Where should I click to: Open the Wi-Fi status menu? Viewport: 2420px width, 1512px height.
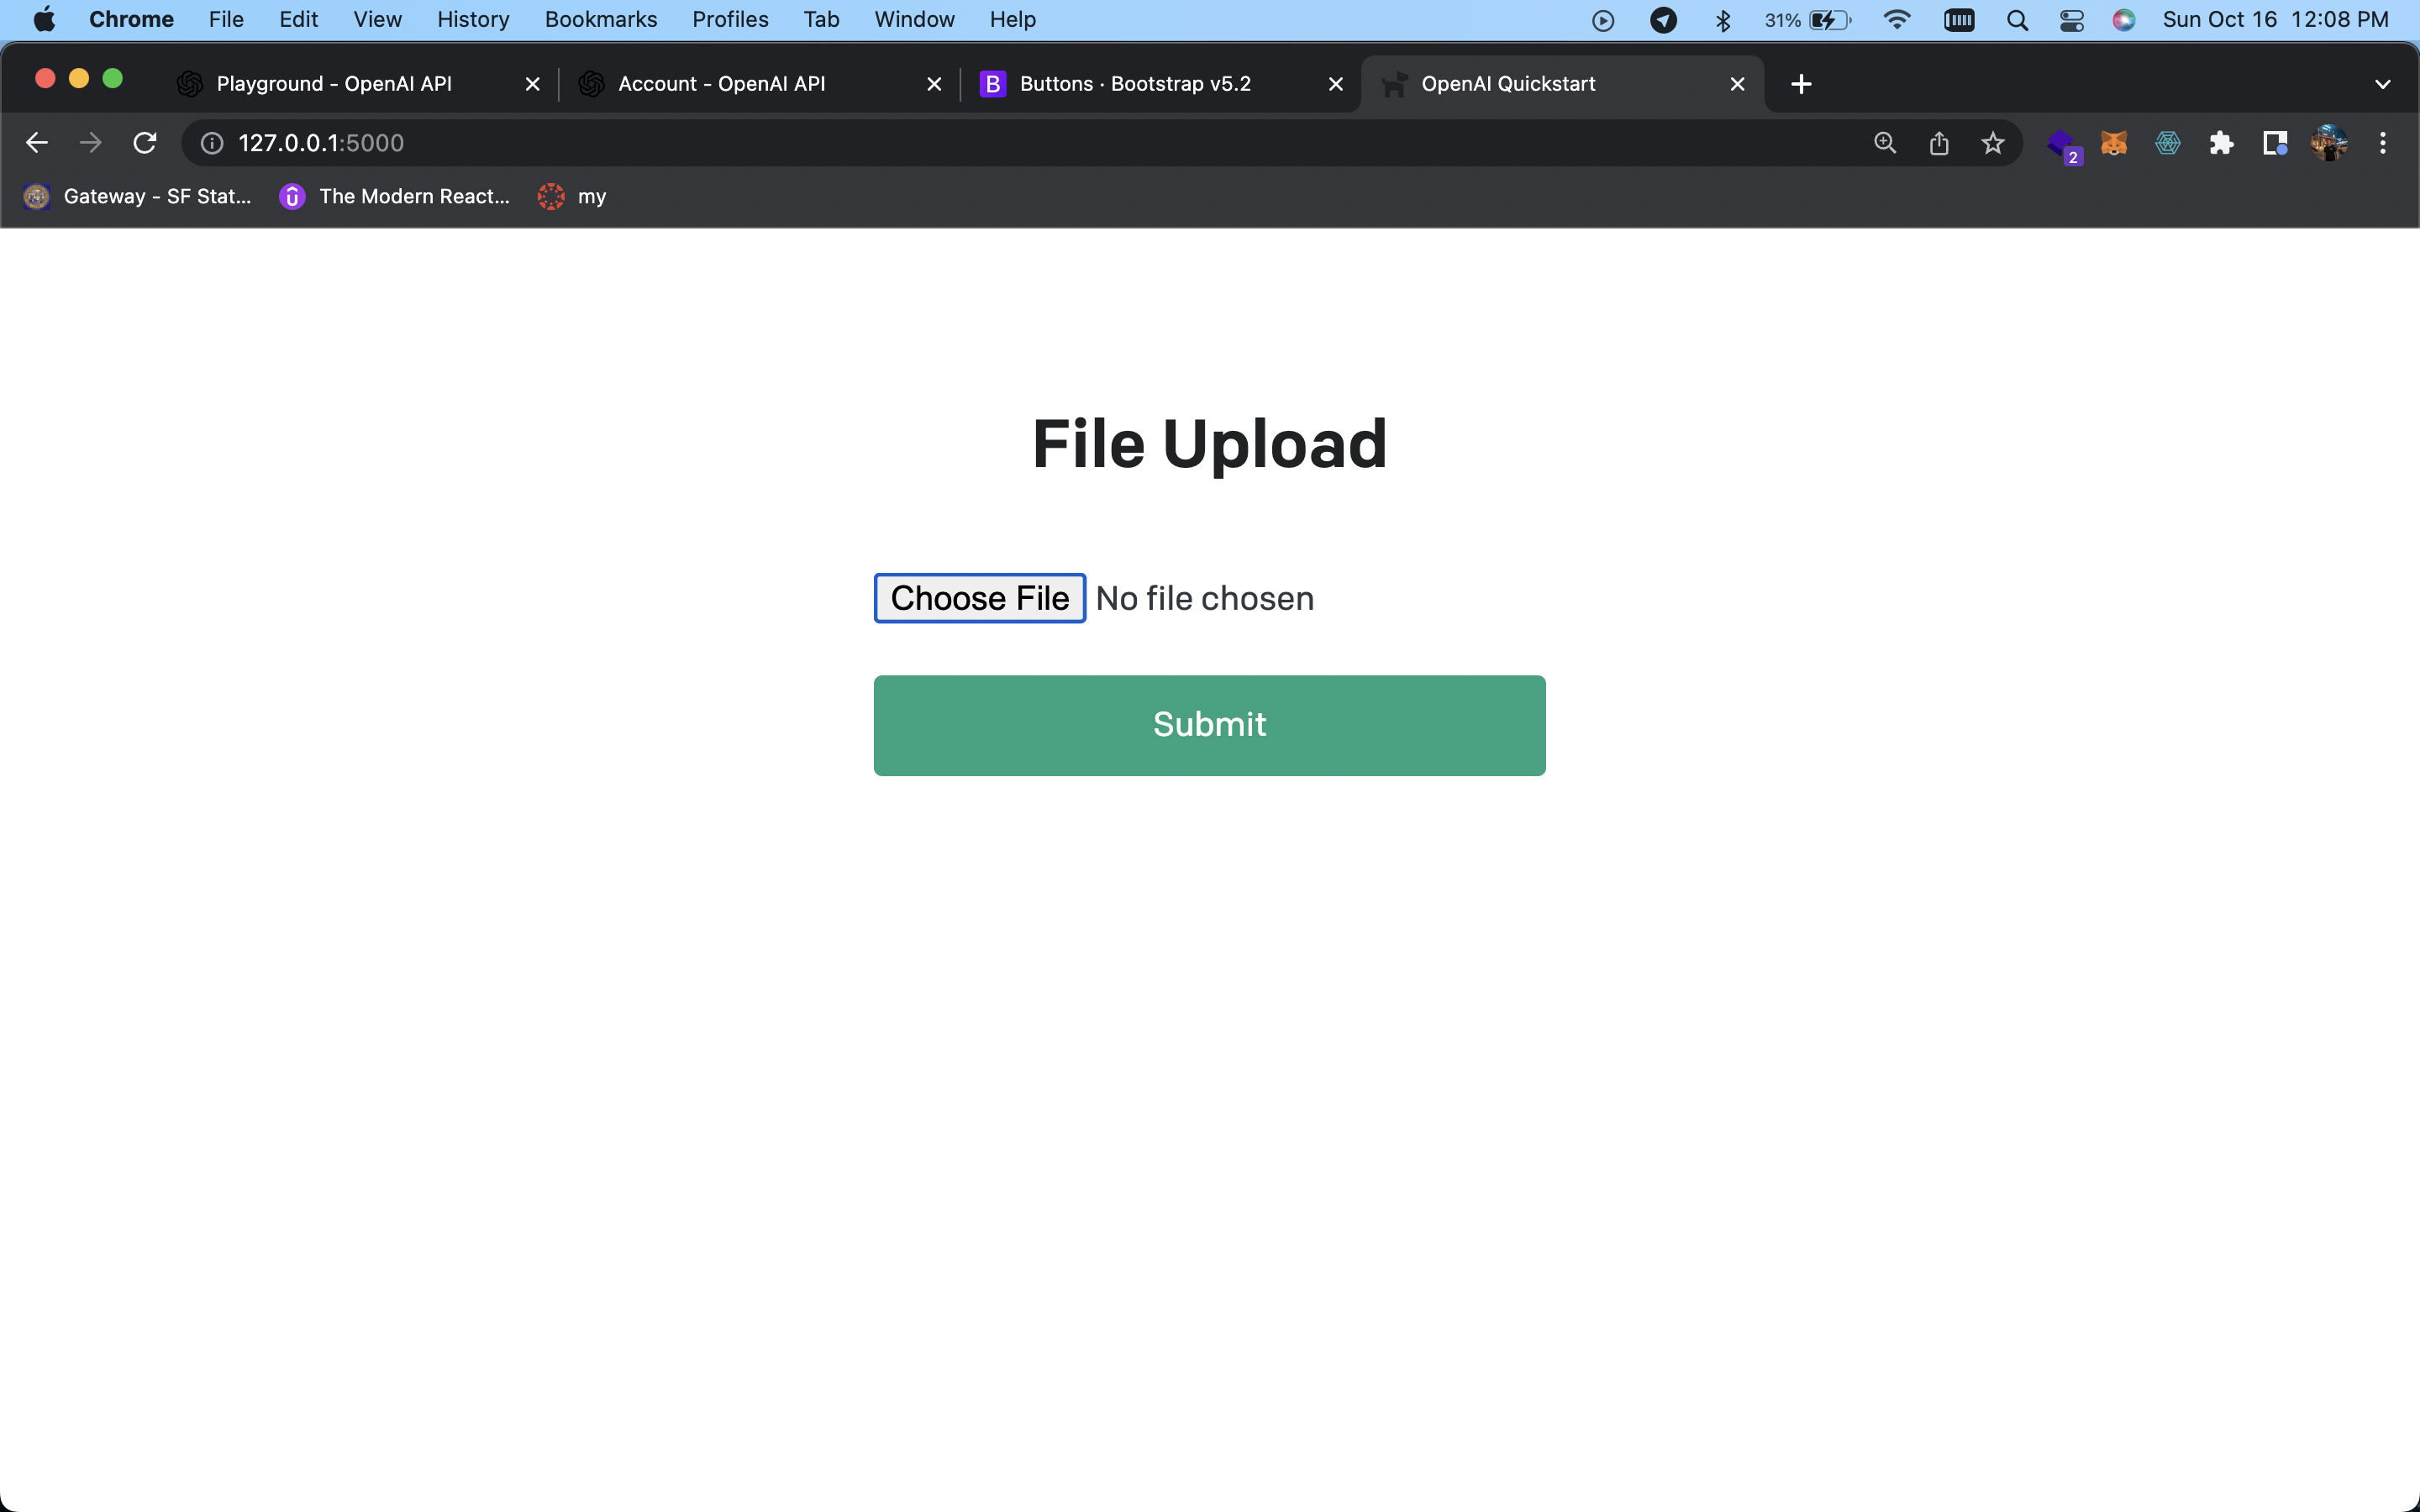click(1896, 20)
